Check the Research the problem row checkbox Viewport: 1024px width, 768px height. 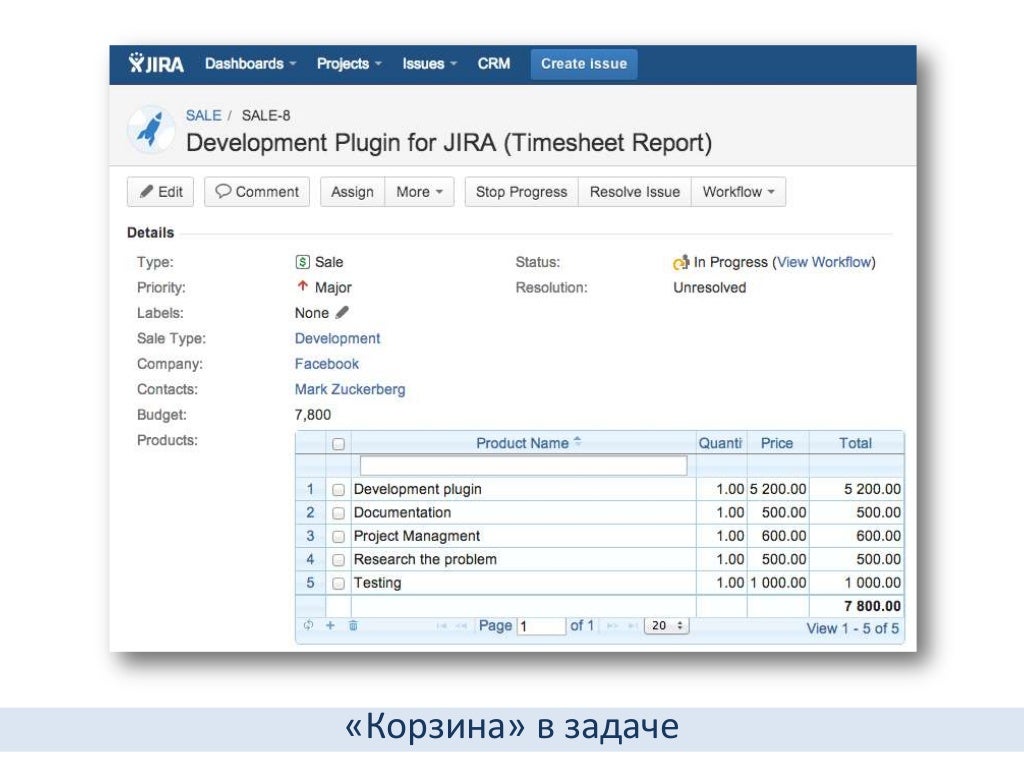[x=338, y=560]
